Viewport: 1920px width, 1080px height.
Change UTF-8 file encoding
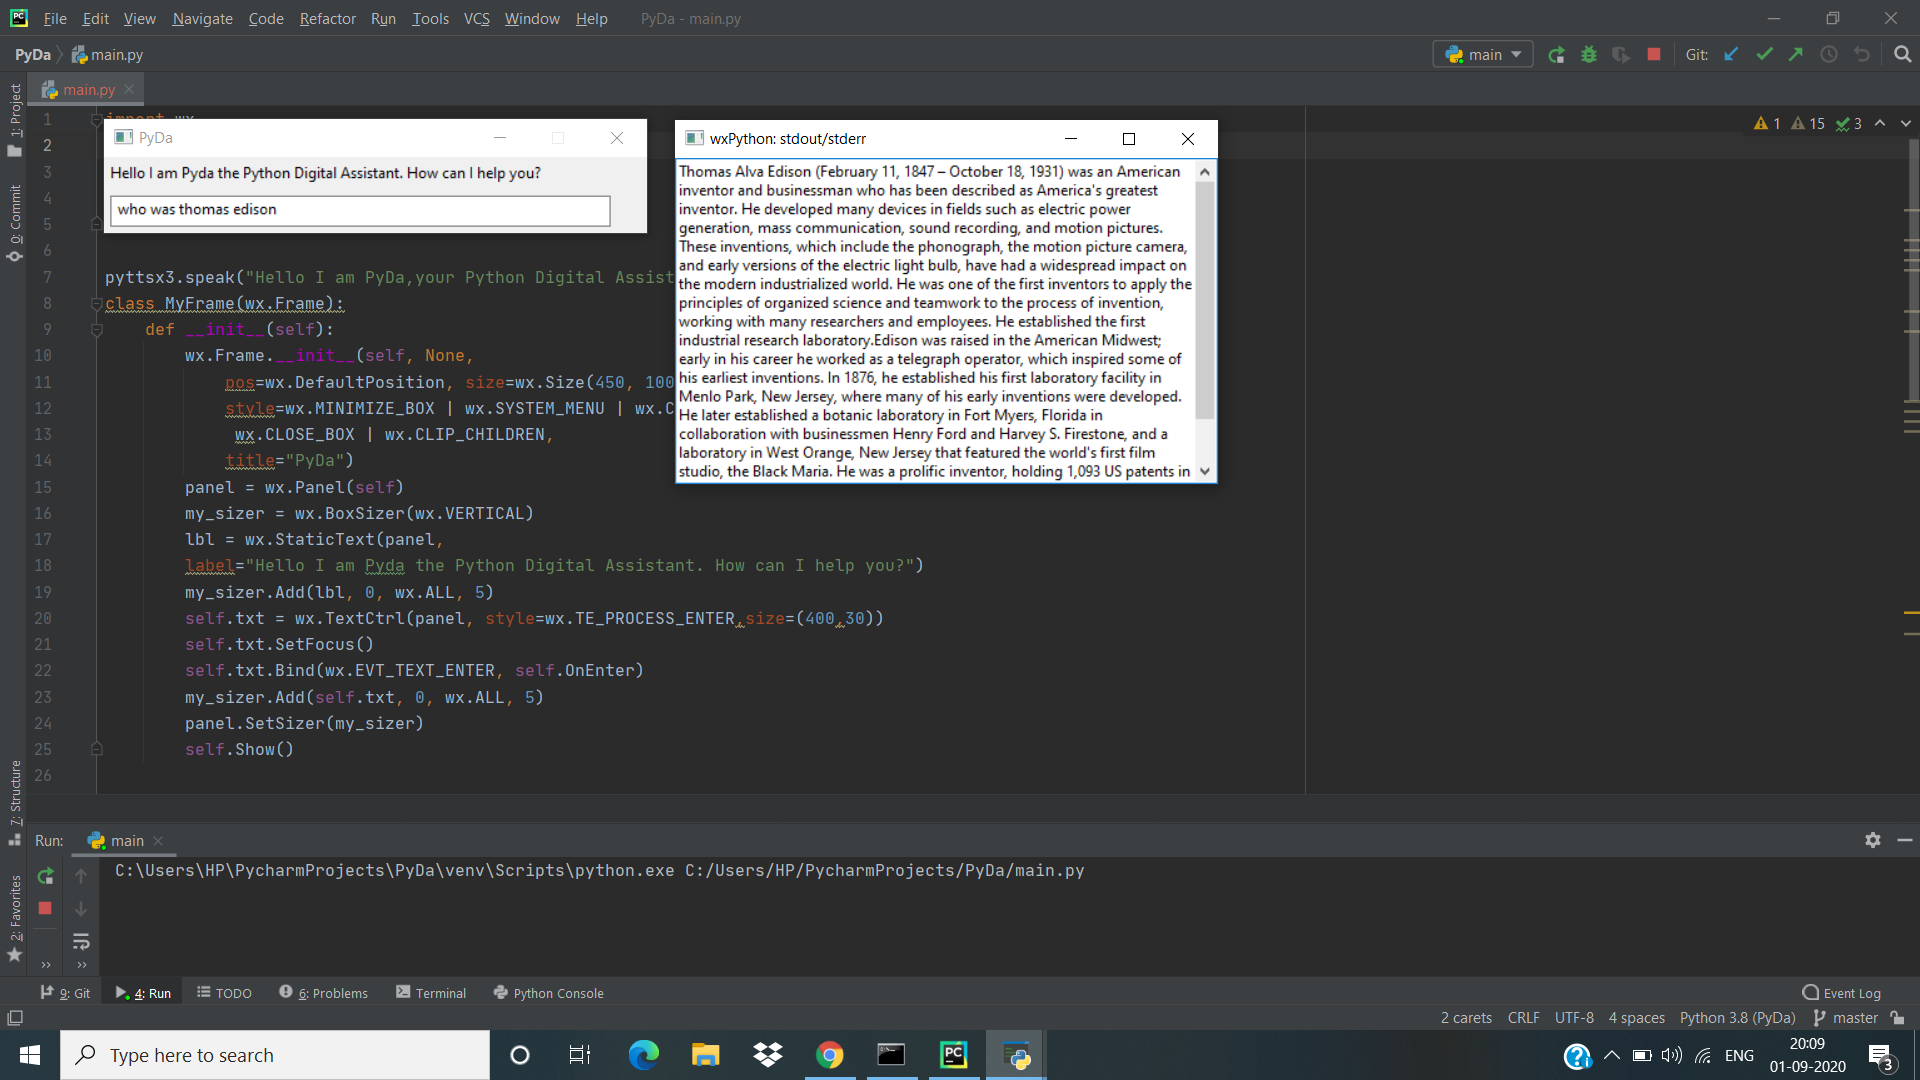[x=1574, y=1018]
